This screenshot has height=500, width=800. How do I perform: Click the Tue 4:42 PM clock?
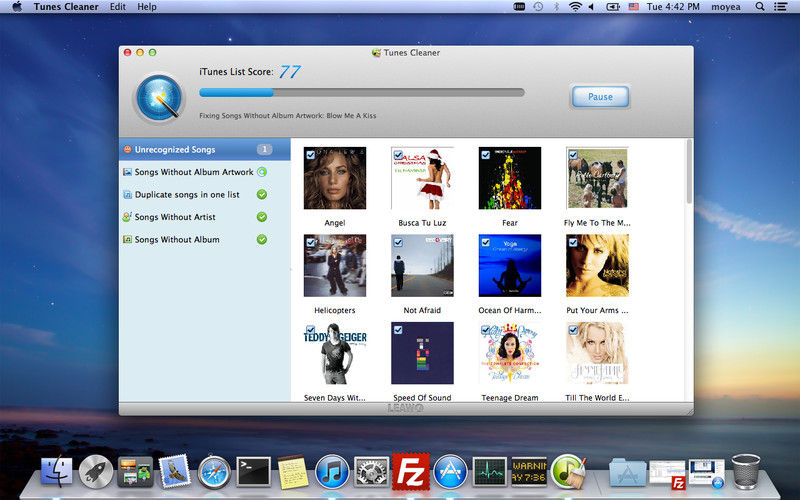[673, 7]
